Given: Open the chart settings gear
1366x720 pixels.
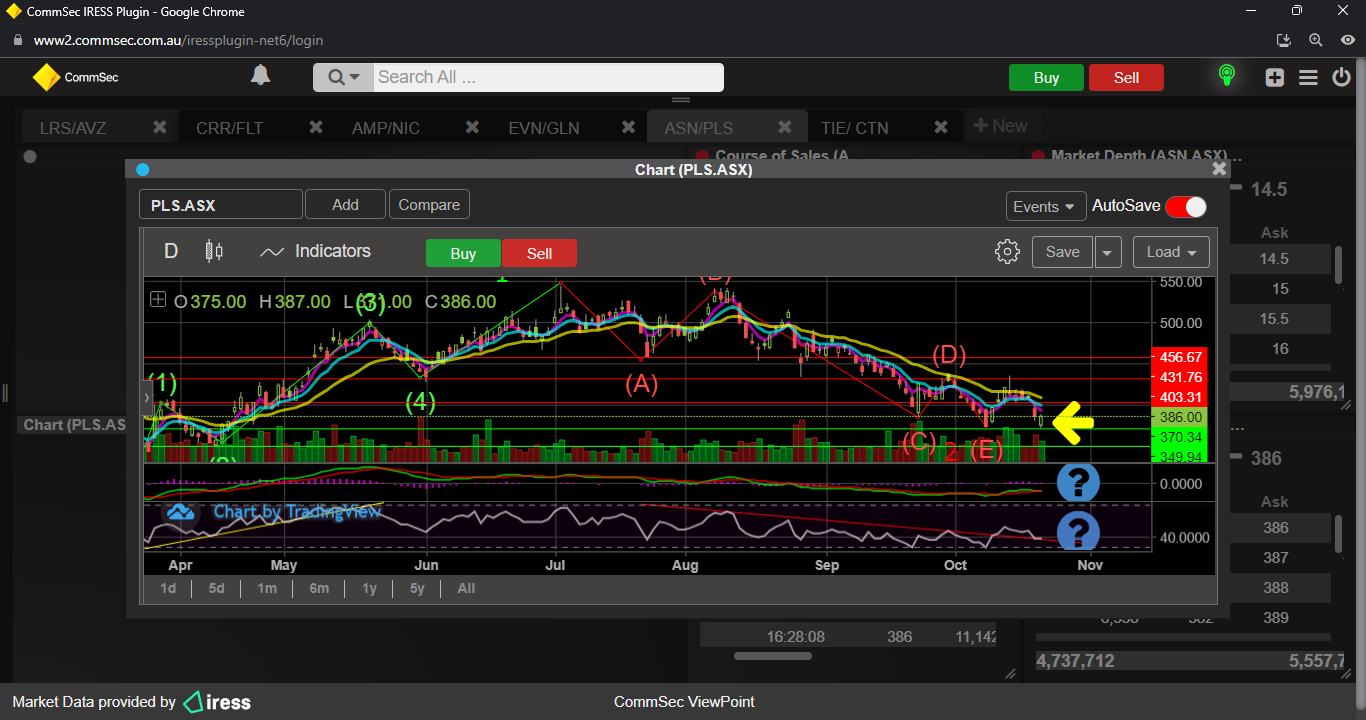Looking at the screenshot, I should click(x=1007, y=252).
